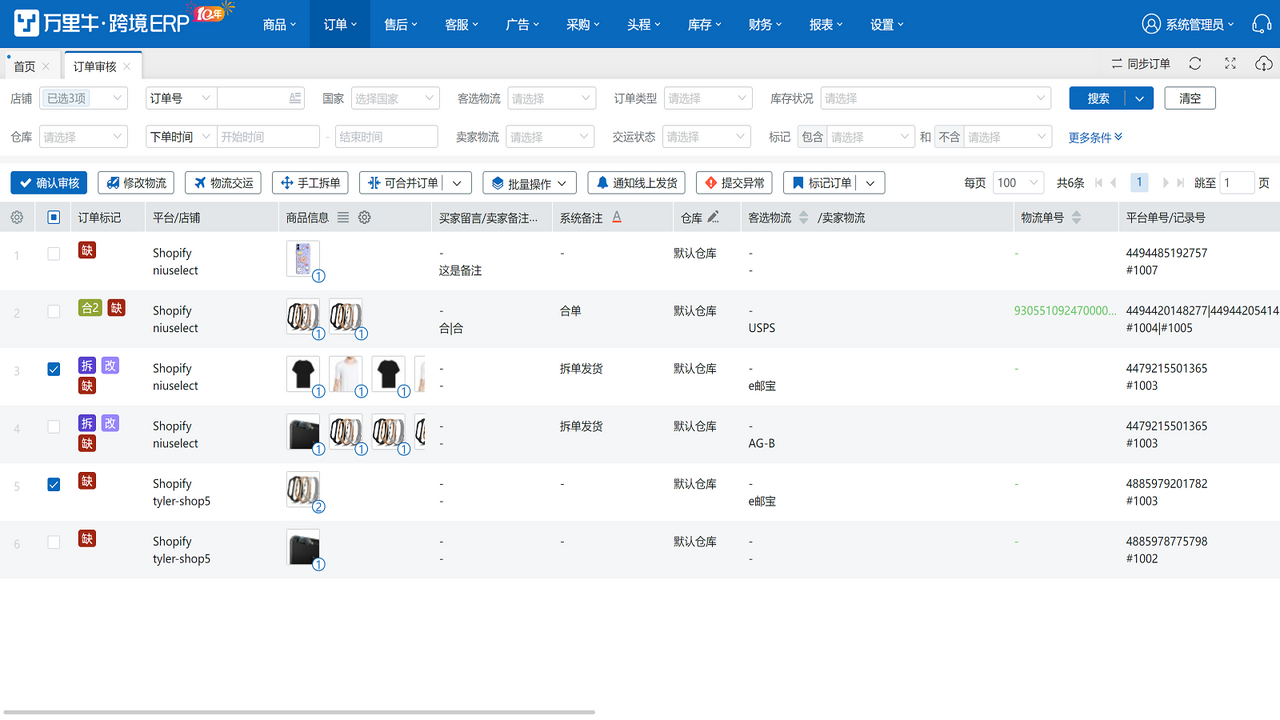Click the pencil edit icon beside 仓库
The width and height of the screenshot is (1280, 720).
pos(713,217)
